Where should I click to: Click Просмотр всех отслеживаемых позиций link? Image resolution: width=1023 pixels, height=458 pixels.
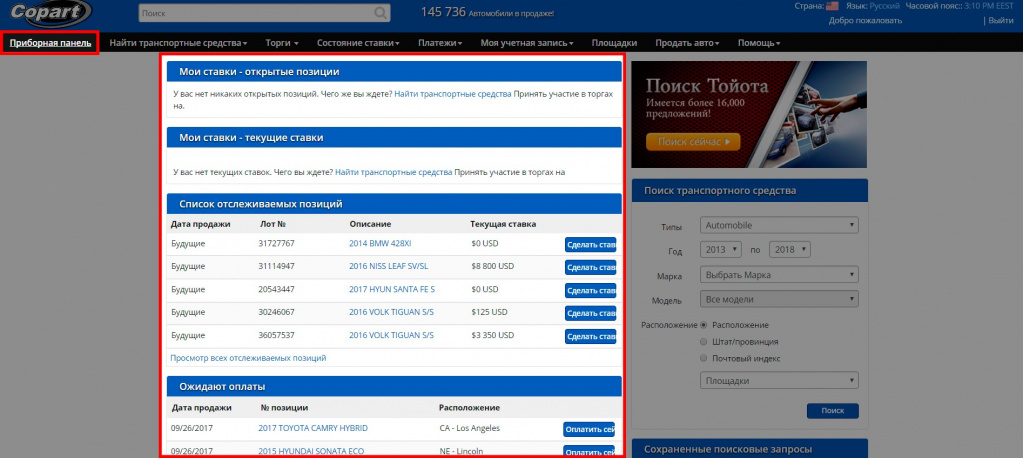coord(248,358)
